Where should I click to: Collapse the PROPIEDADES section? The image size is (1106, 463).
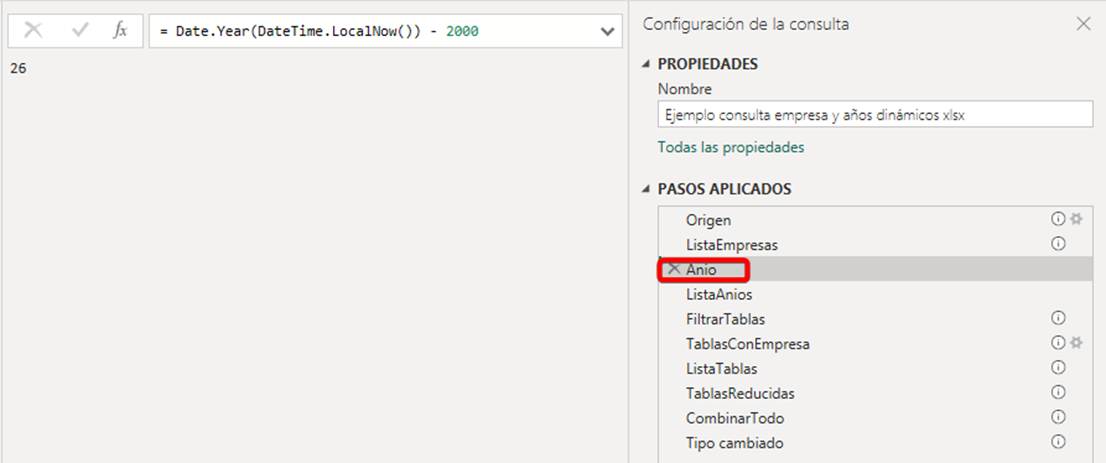646,64
